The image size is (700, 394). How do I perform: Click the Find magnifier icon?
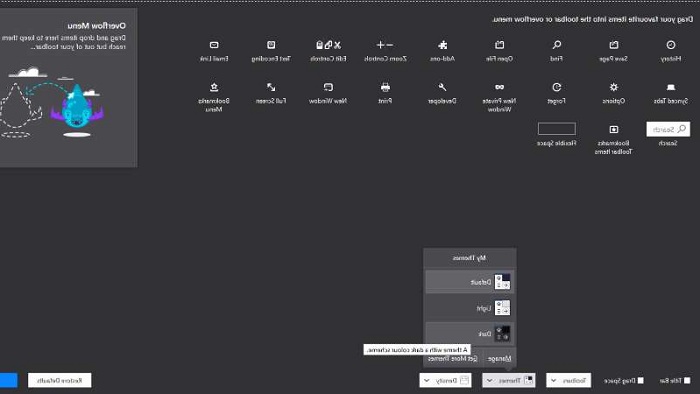coord(557,45)
